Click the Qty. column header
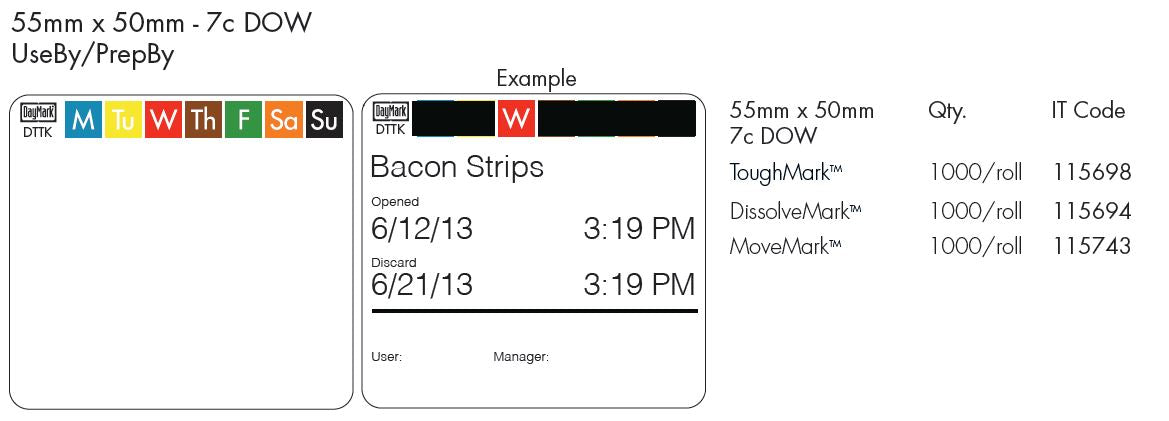This screenshot has width=1169, height=421. click(x=947, y=111)
